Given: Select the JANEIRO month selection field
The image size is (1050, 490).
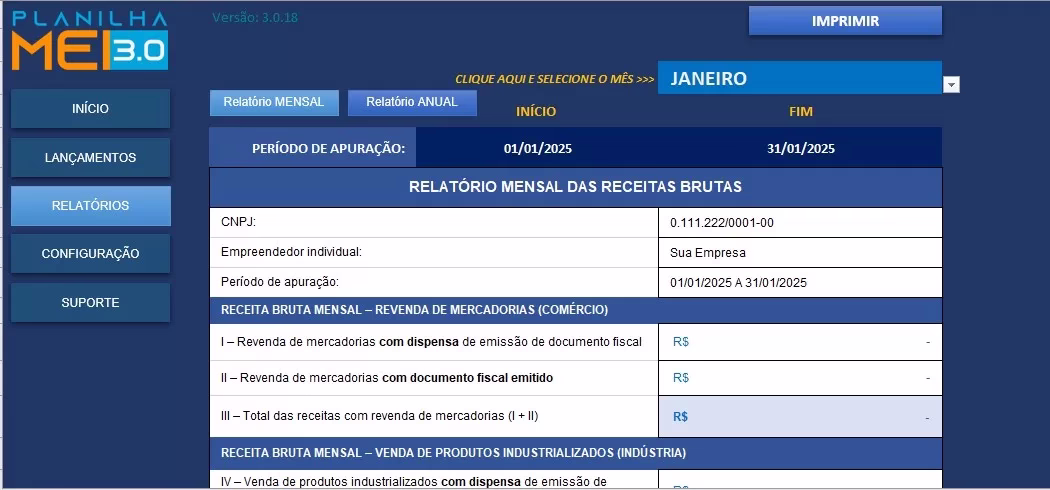Looking at the screenshot, I should [x=798, y=78].
